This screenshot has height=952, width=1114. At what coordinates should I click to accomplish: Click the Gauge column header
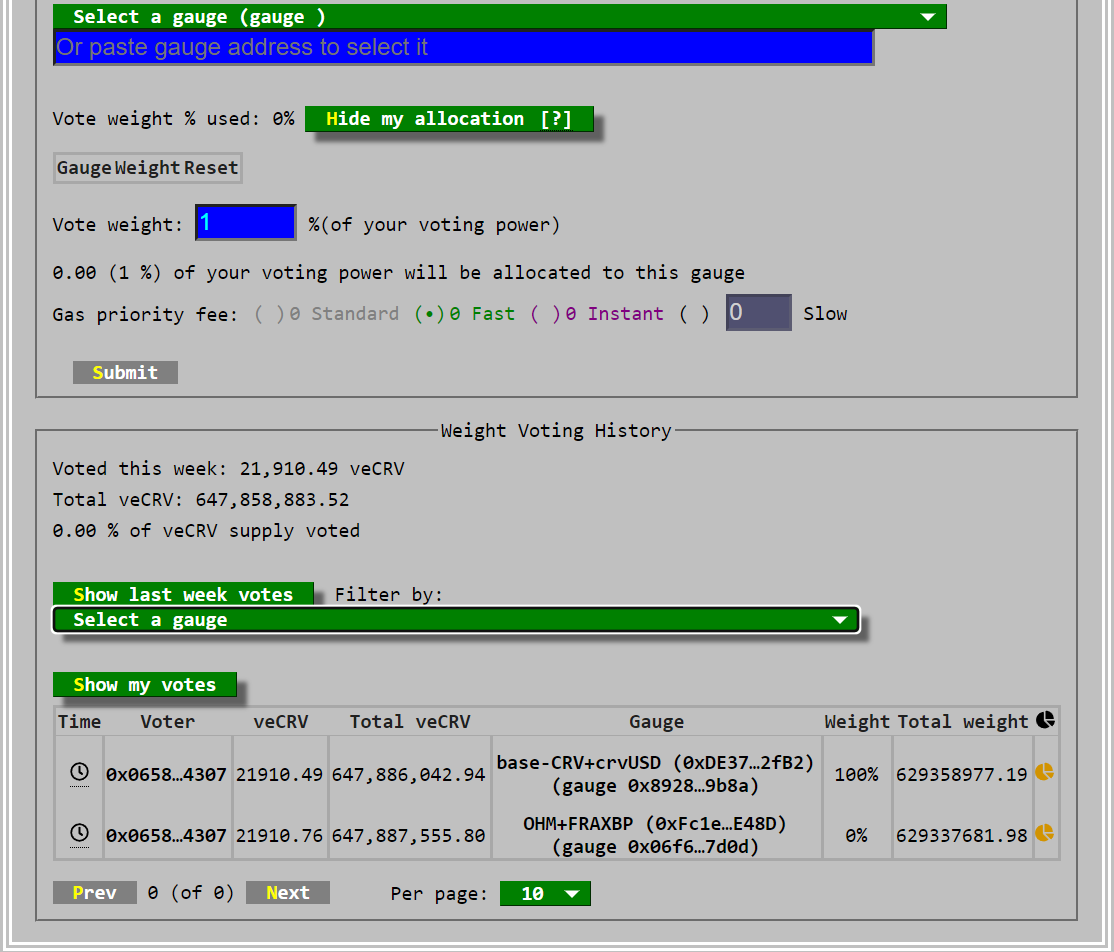(656, 722)
